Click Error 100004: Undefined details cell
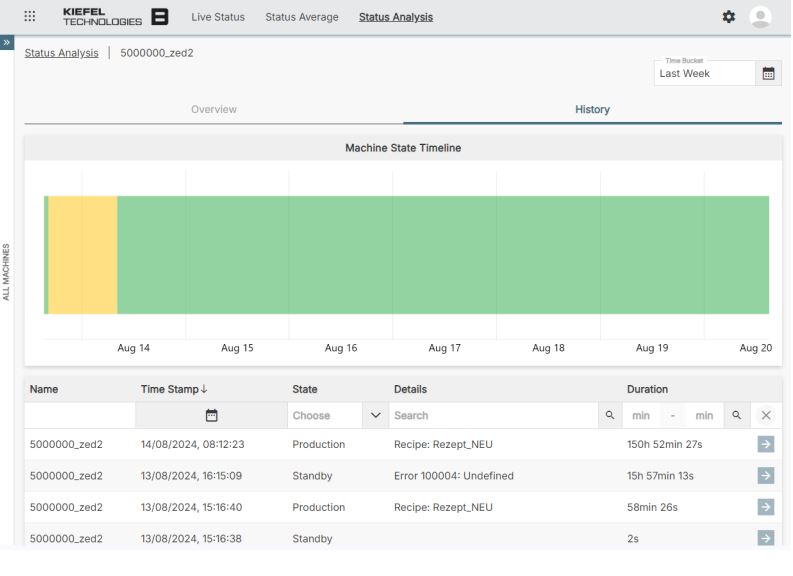Screen dimensions: 793x576 pos(454,475)
